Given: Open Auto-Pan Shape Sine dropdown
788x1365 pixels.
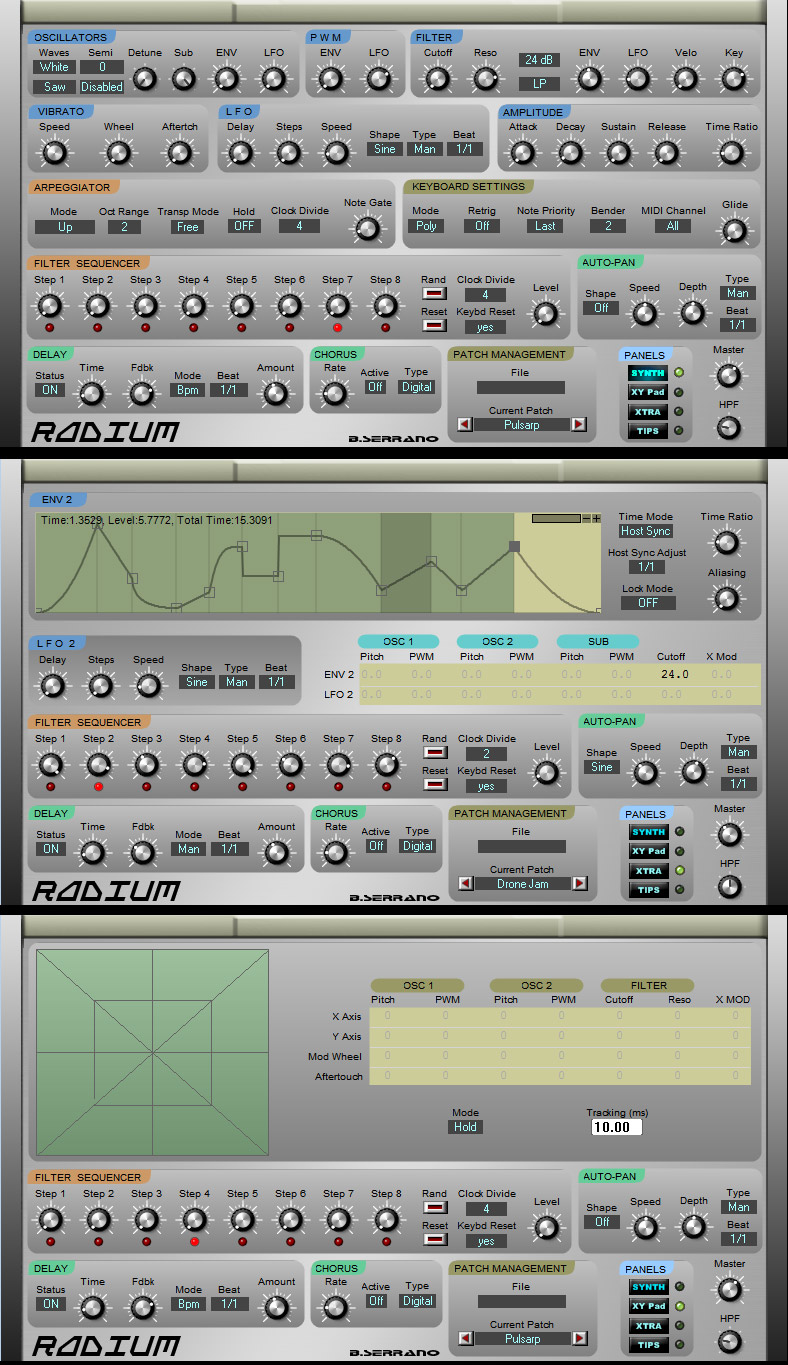Looking at the screenshot, I should tap(601, 767).
